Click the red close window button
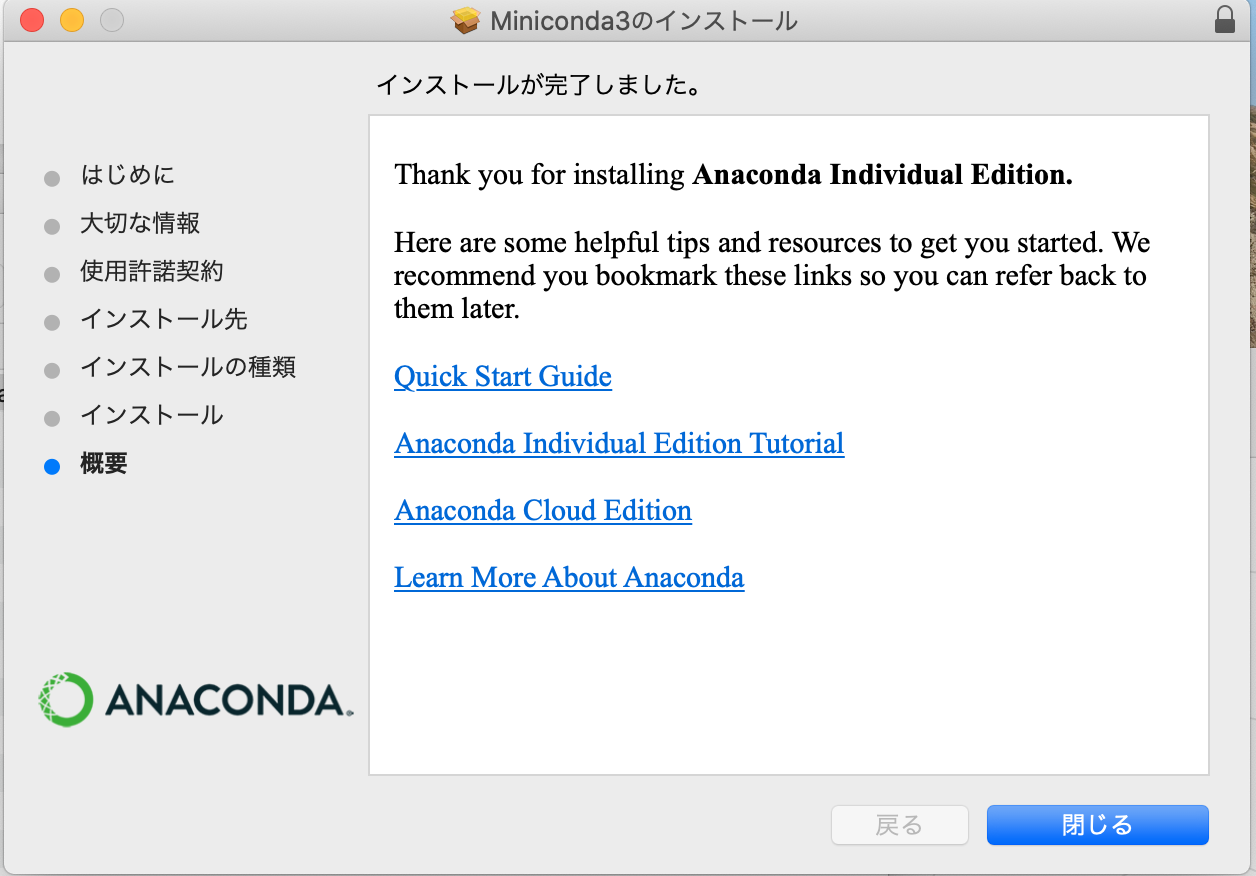 click(x=32, y=20)
